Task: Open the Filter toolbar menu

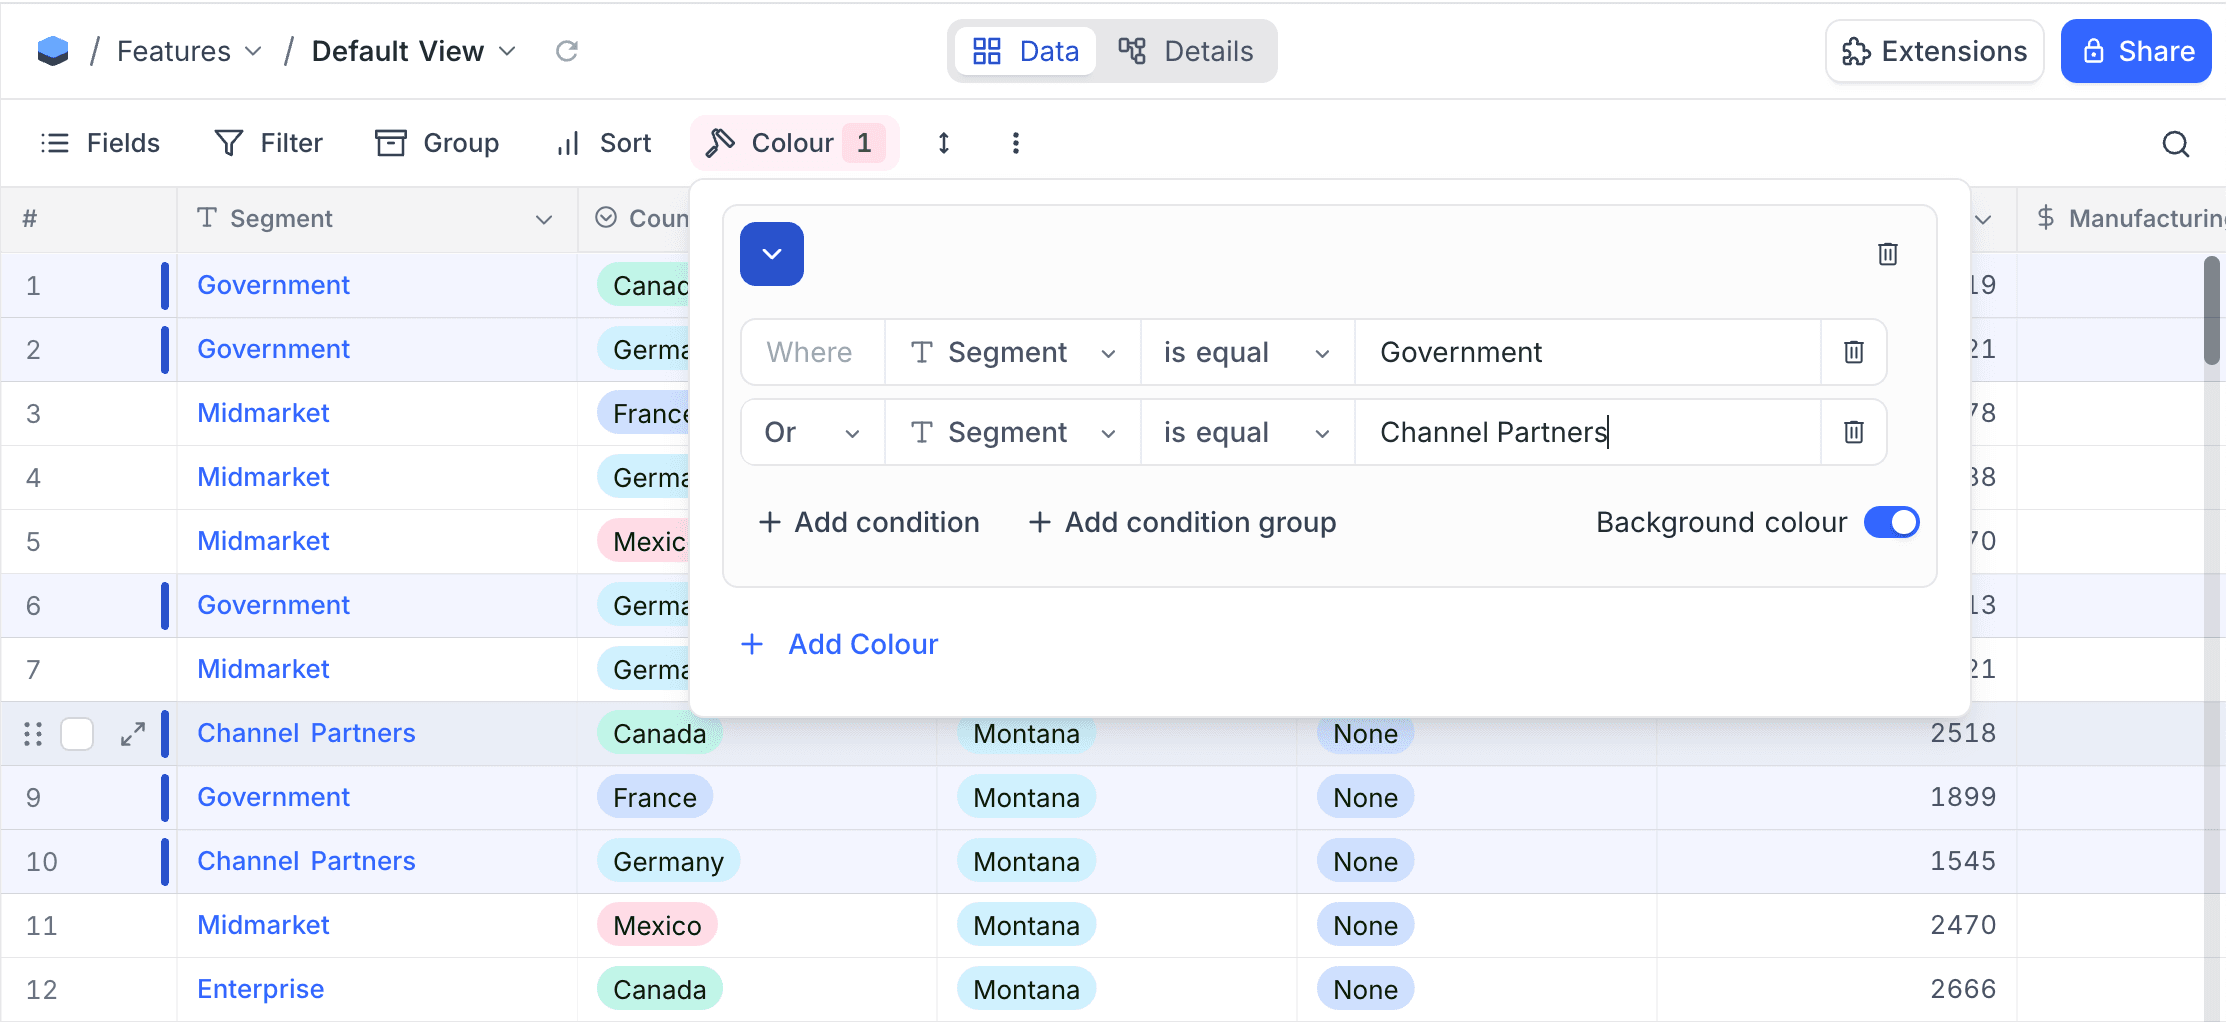Action: [269, 143]
